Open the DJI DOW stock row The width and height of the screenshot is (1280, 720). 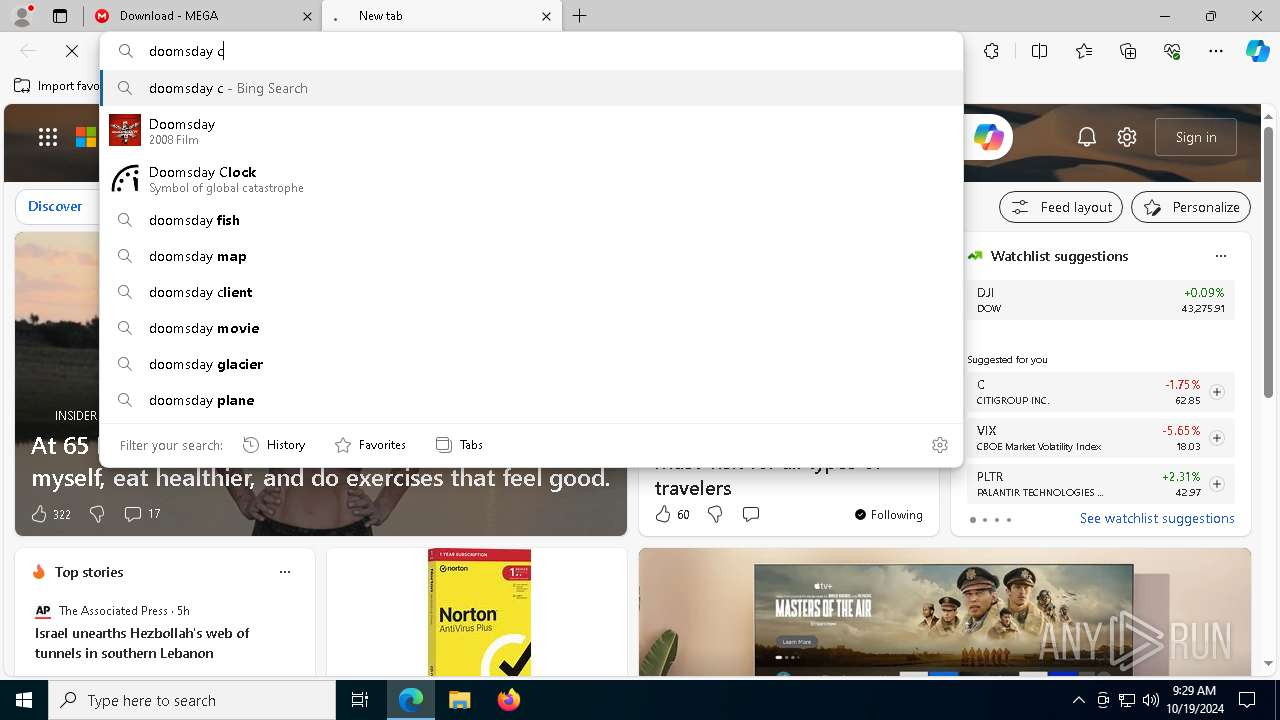(1100, 300)
